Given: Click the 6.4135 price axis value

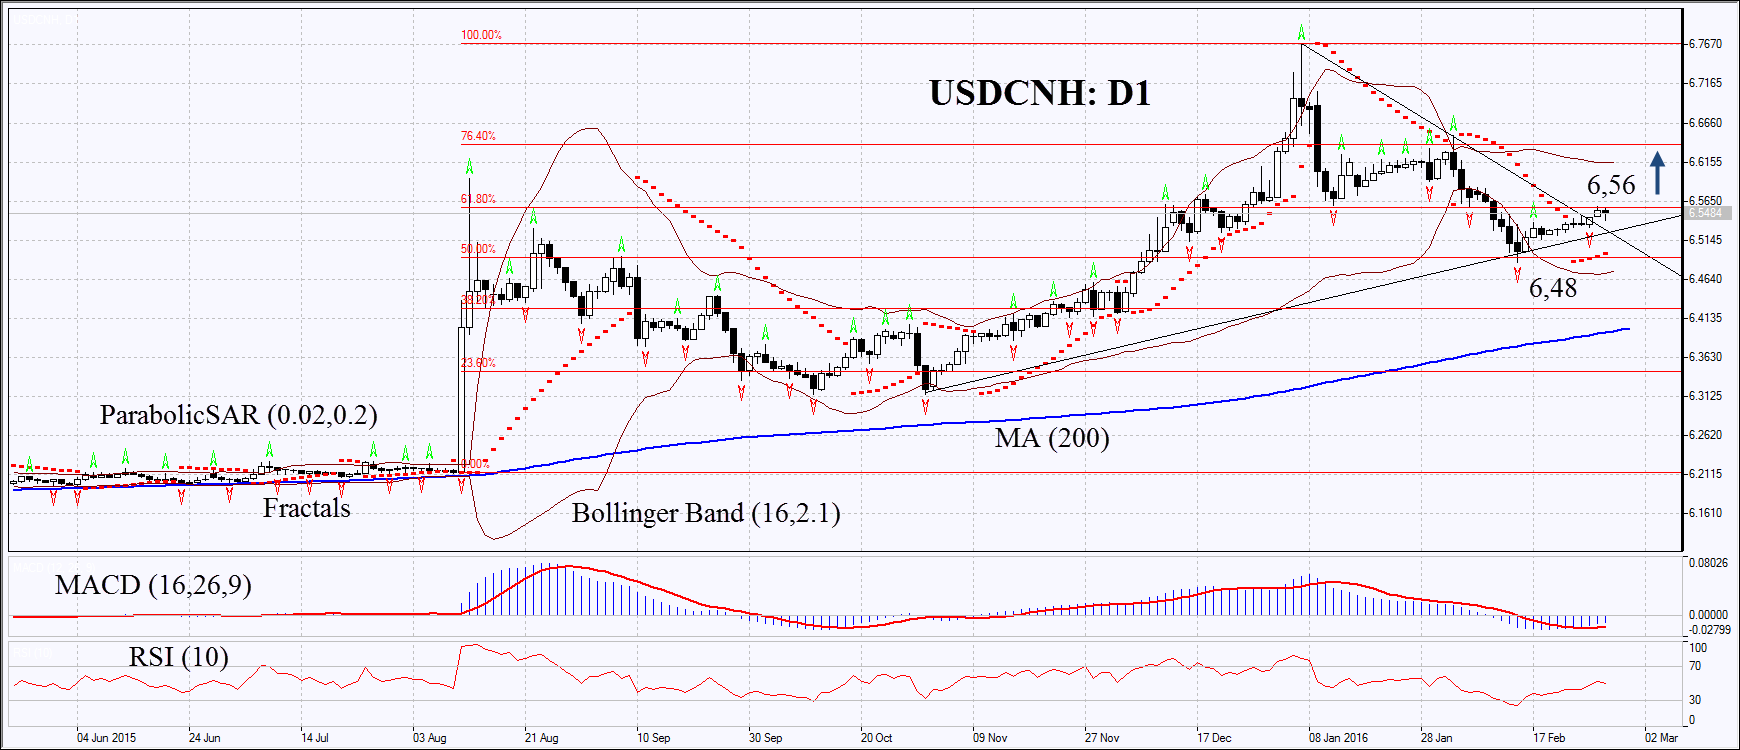Looking at the screenshot, I should tap(1705, 318).
